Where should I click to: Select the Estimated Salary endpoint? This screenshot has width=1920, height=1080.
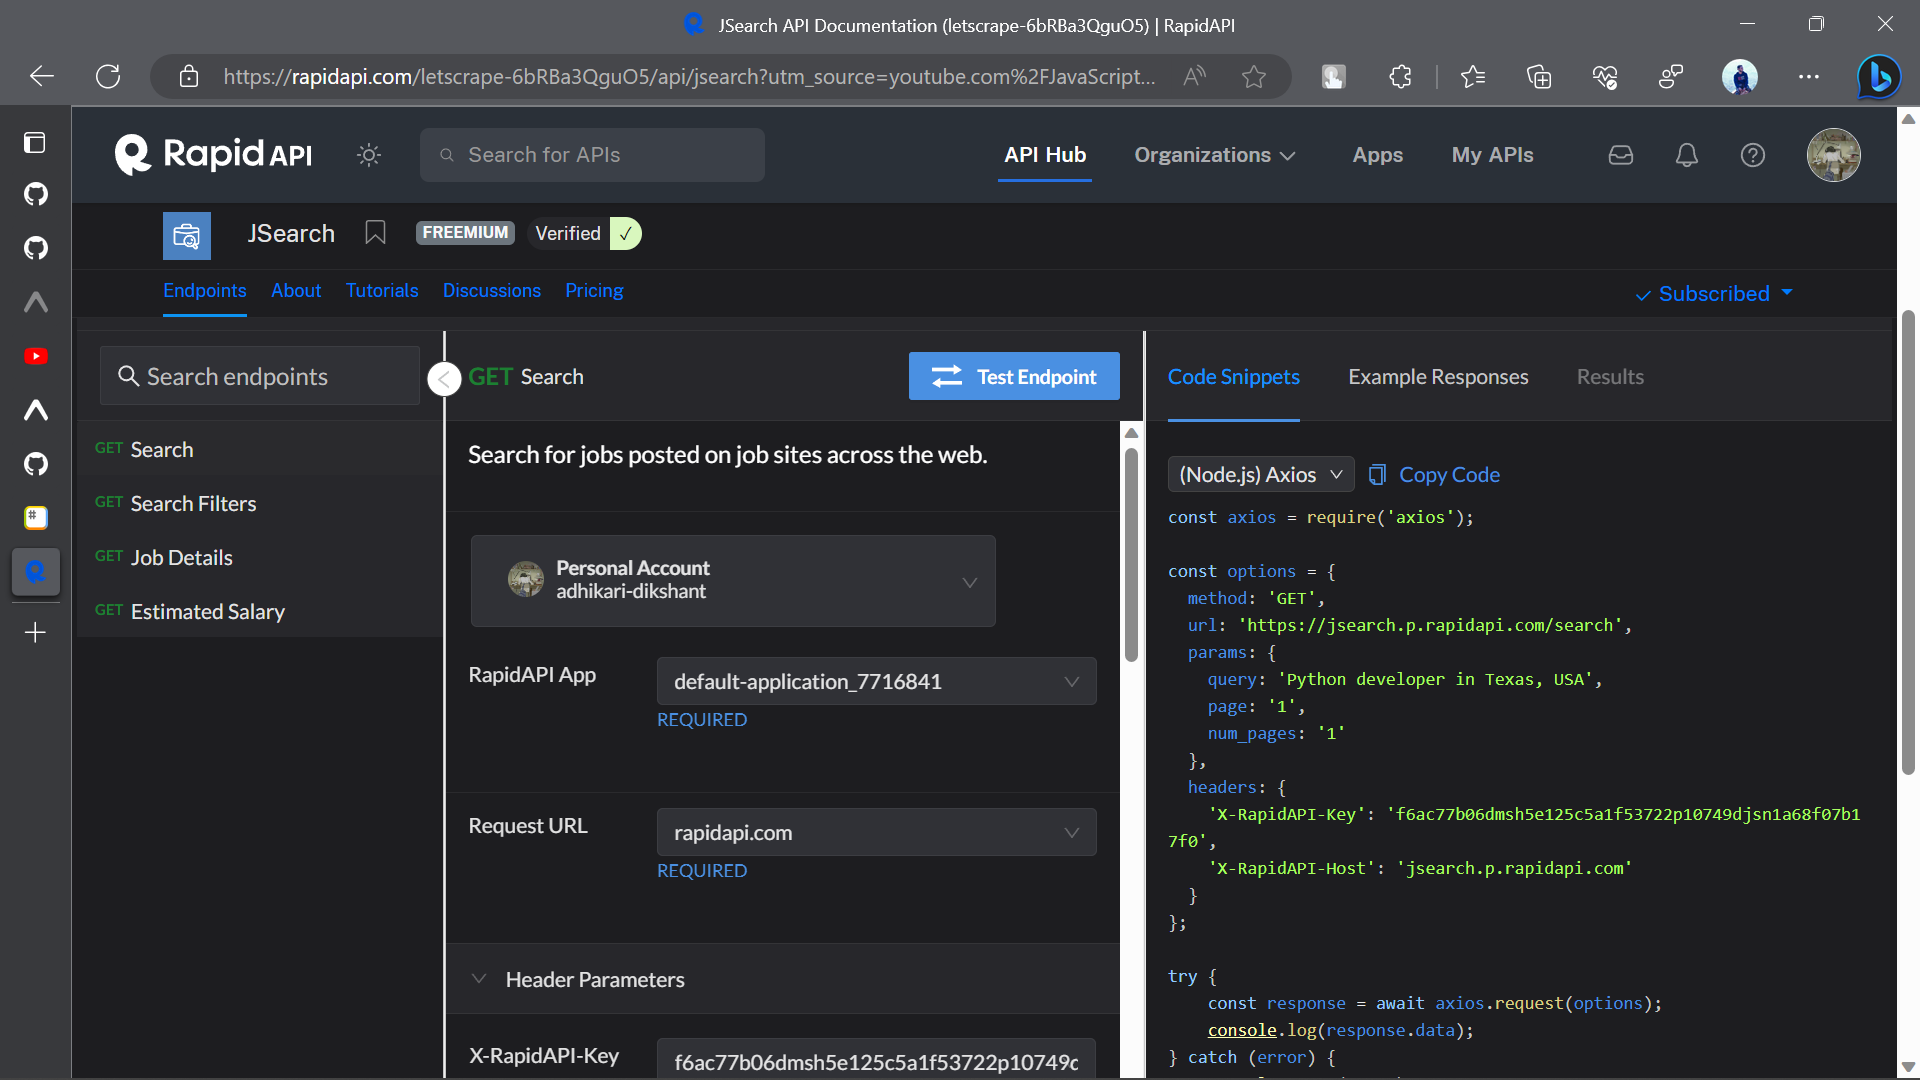pos(207,611)
